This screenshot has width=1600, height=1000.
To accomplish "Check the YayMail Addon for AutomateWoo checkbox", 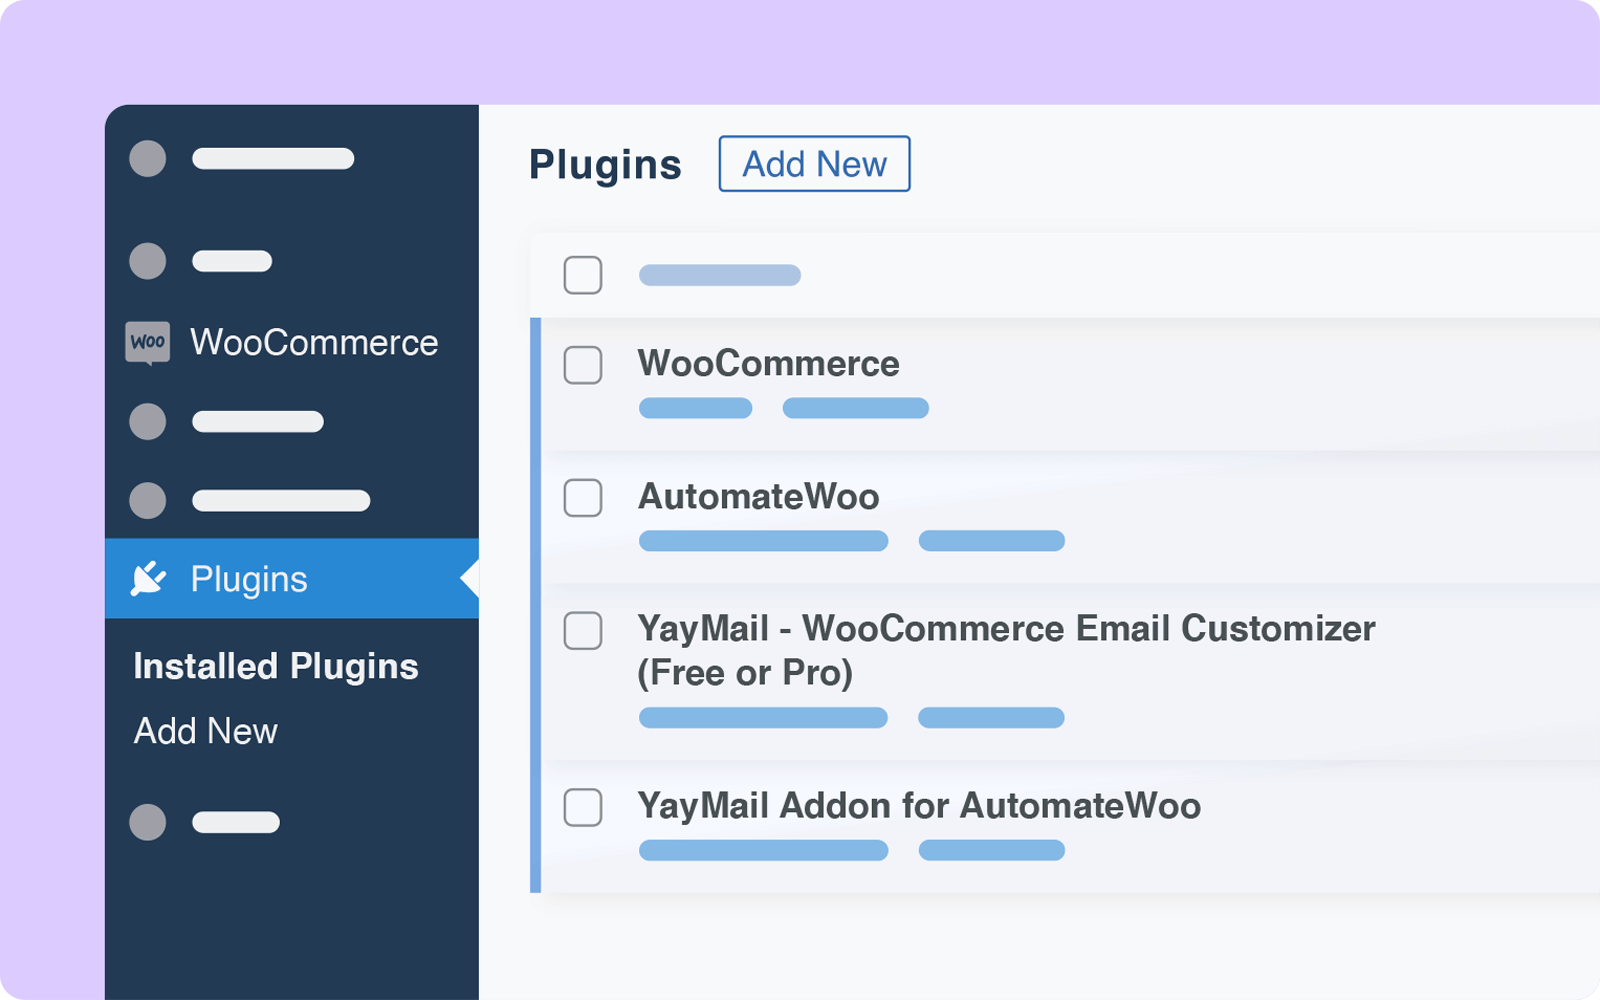I will 583,809.
